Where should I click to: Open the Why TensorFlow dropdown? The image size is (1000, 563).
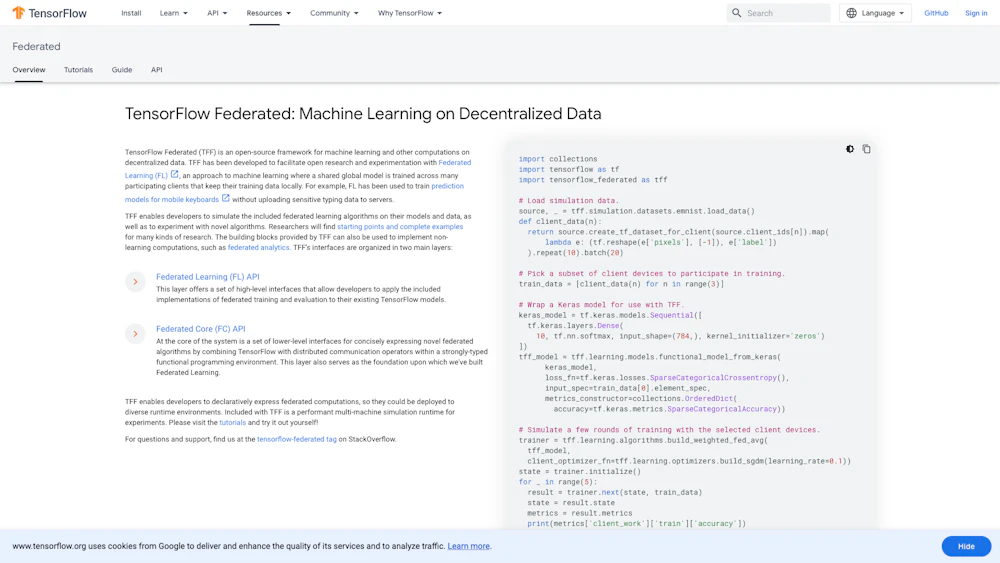point(409,13)
